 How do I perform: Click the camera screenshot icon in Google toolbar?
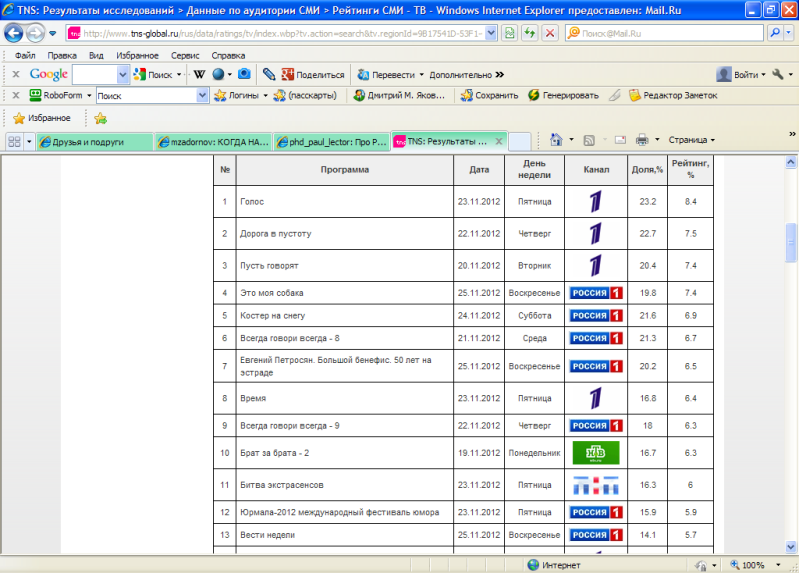245,74
